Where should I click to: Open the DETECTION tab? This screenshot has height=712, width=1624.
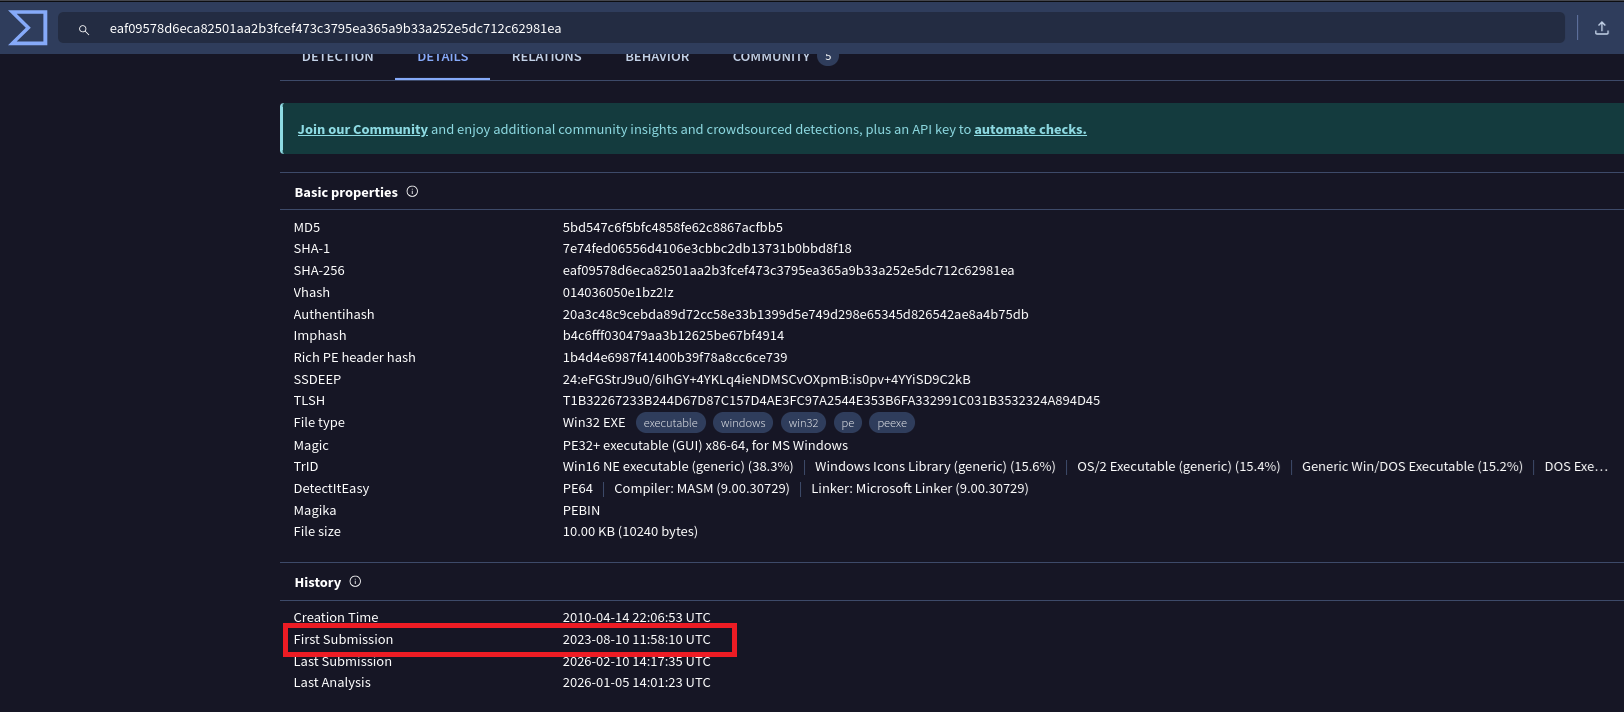click(x=337, y=58)
